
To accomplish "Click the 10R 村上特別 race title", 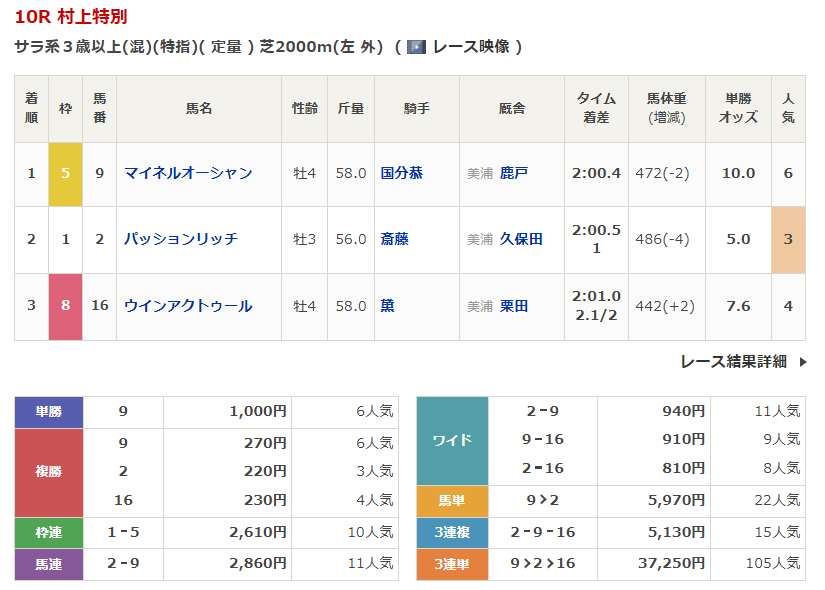I will pos(71,17).
